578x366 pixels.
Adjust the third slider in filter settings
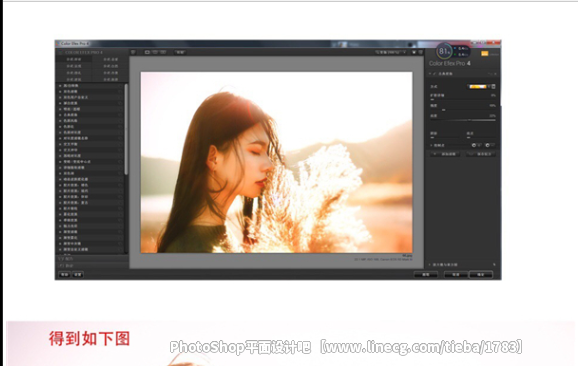(463, 120)
